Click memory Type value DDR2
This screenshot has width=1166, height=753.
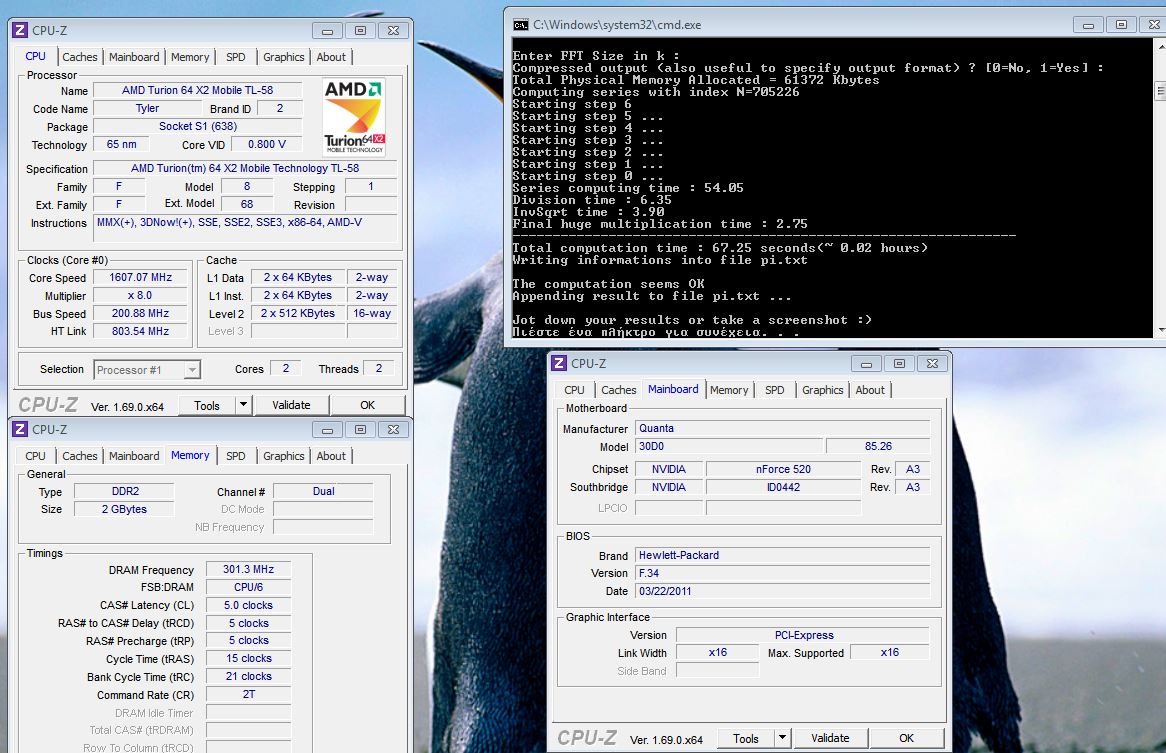tap(126, 491)
